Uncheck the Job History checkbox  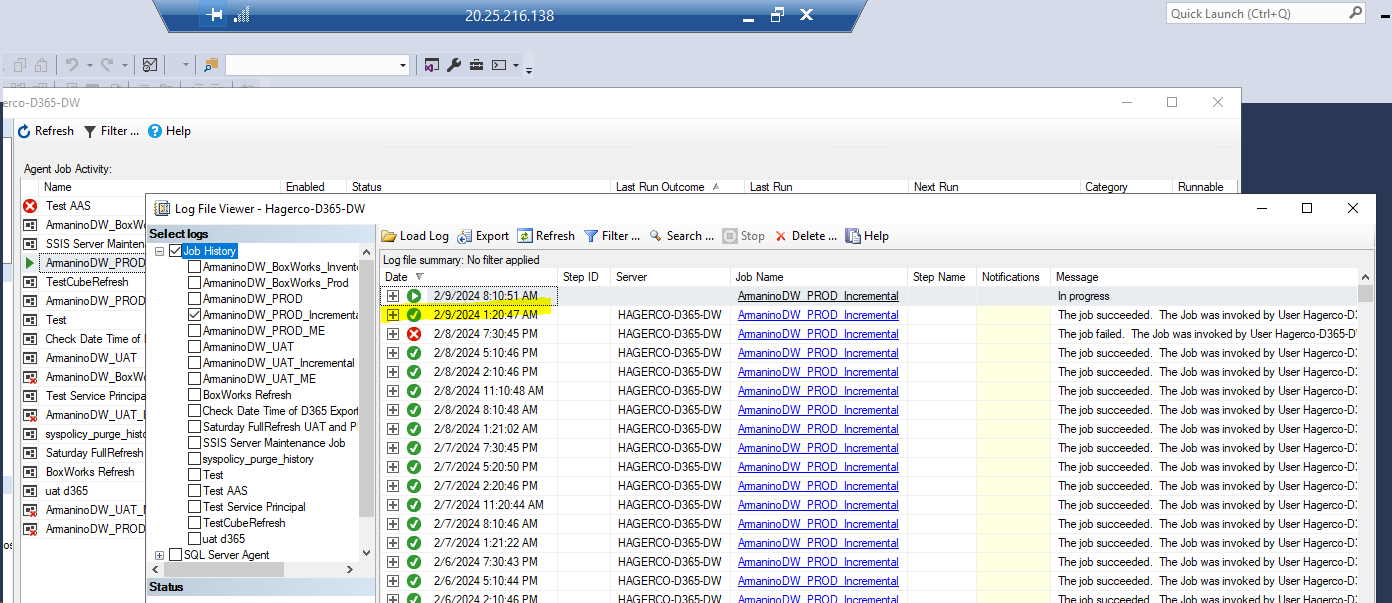[x=175, y=251]
